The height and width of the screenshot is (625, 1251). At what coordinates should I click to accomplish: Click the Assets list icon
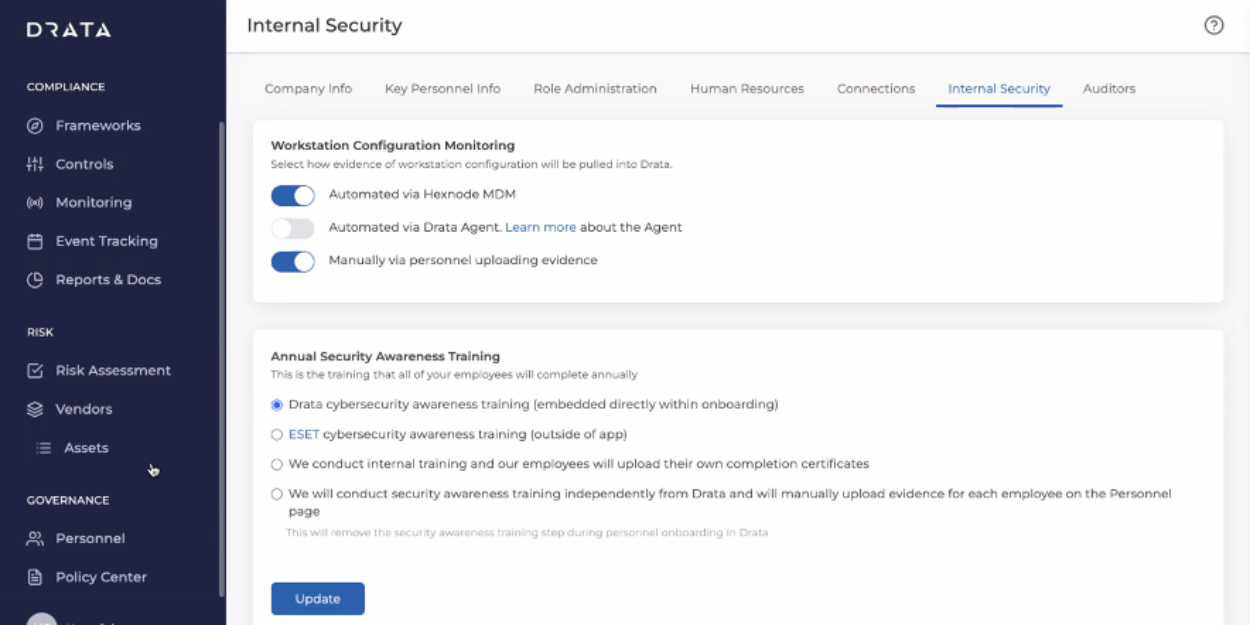(44, 448)
